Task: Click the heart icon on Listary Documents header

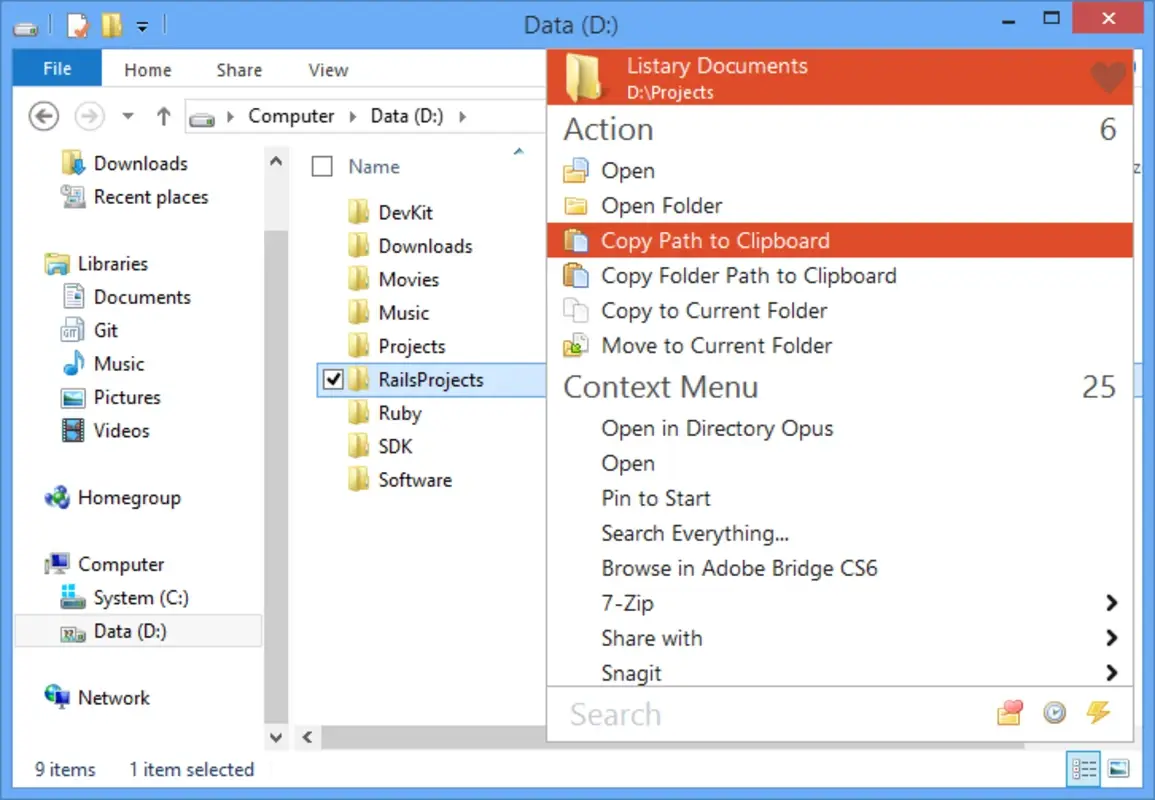Action: 1108,77
